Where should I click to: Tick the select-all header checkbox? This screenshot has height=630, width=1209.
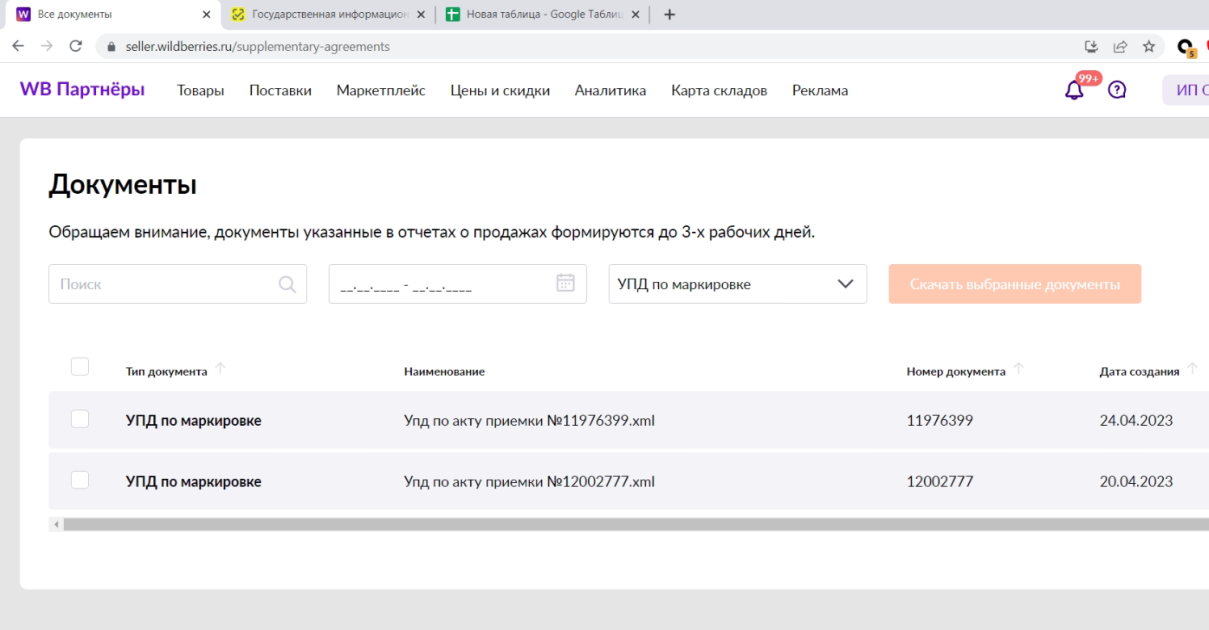pos(80,367)
